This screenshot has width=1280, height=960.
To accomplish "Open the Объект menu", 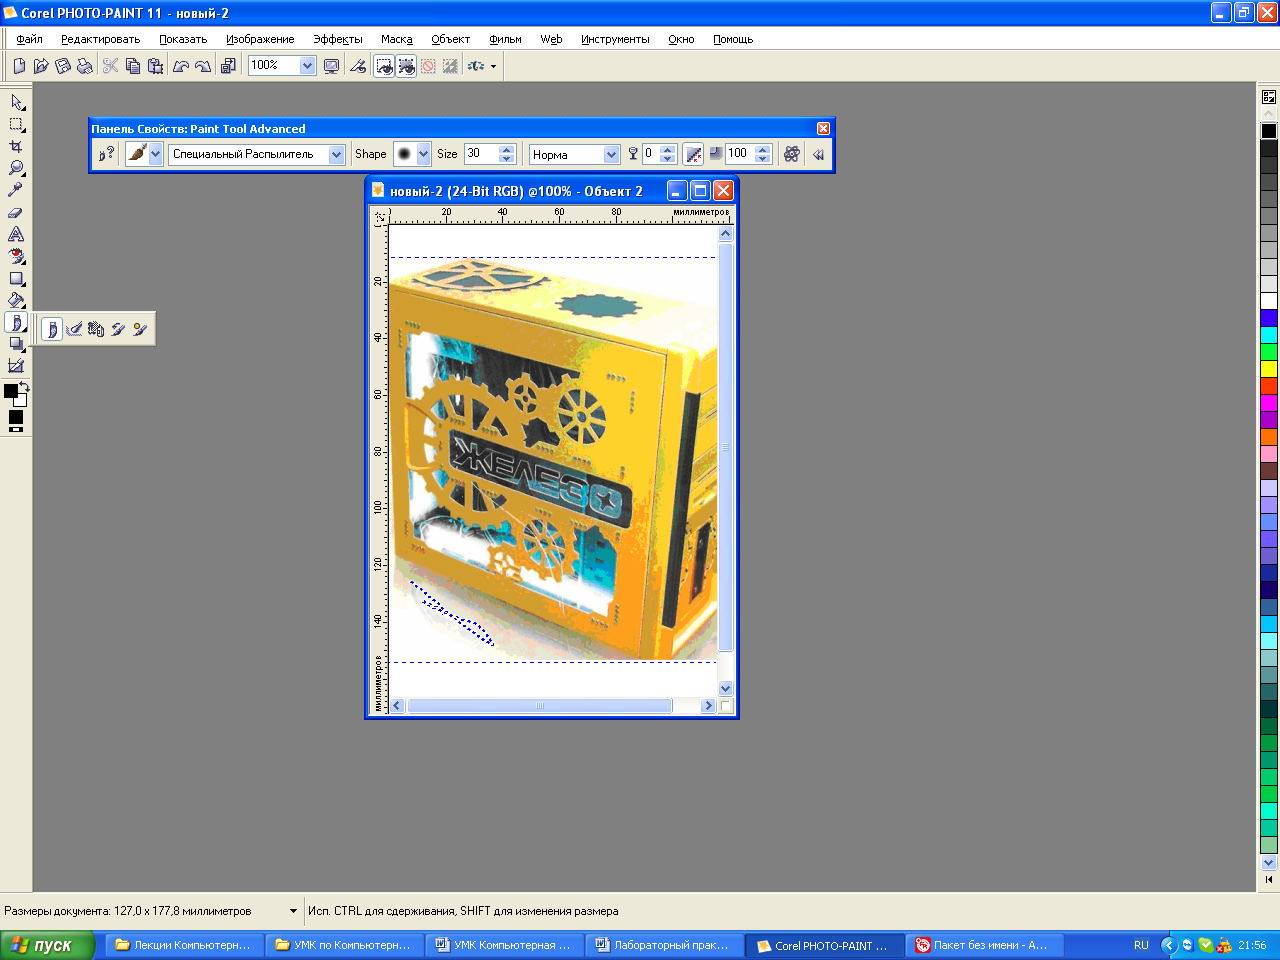I will coord(451,39).
